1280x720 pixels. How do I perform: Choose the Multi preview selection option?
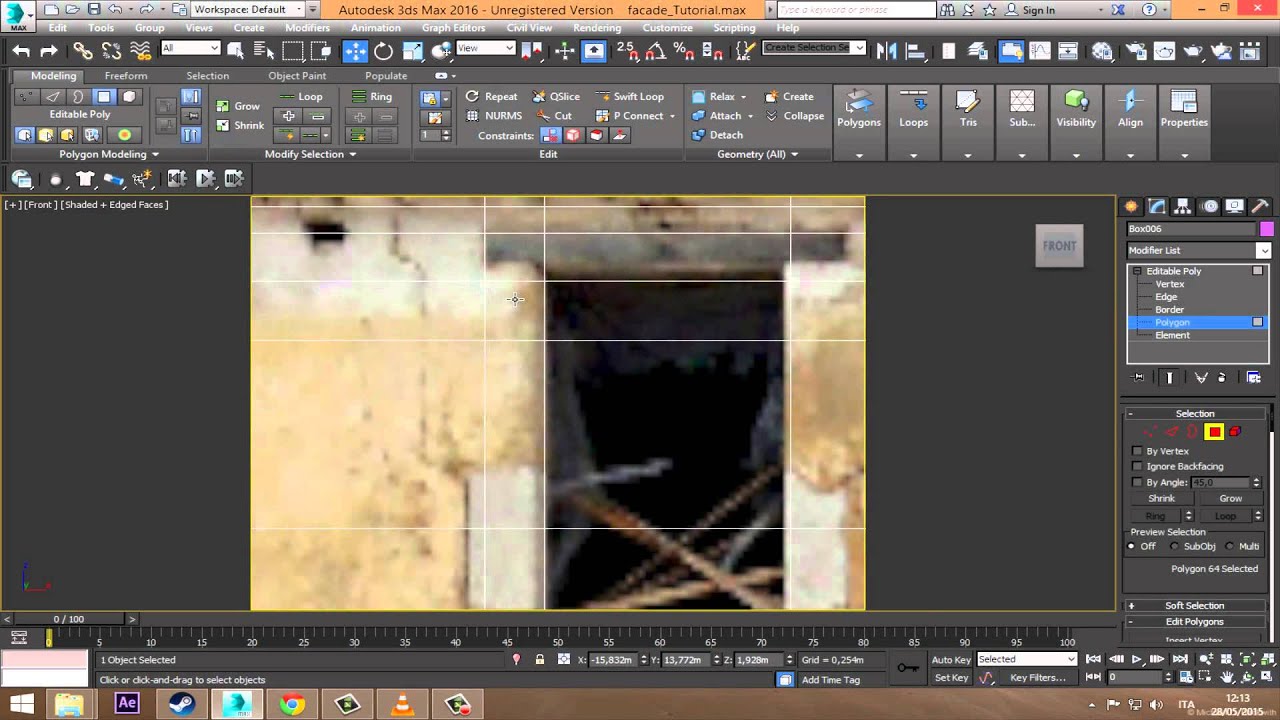(1230, 546)
